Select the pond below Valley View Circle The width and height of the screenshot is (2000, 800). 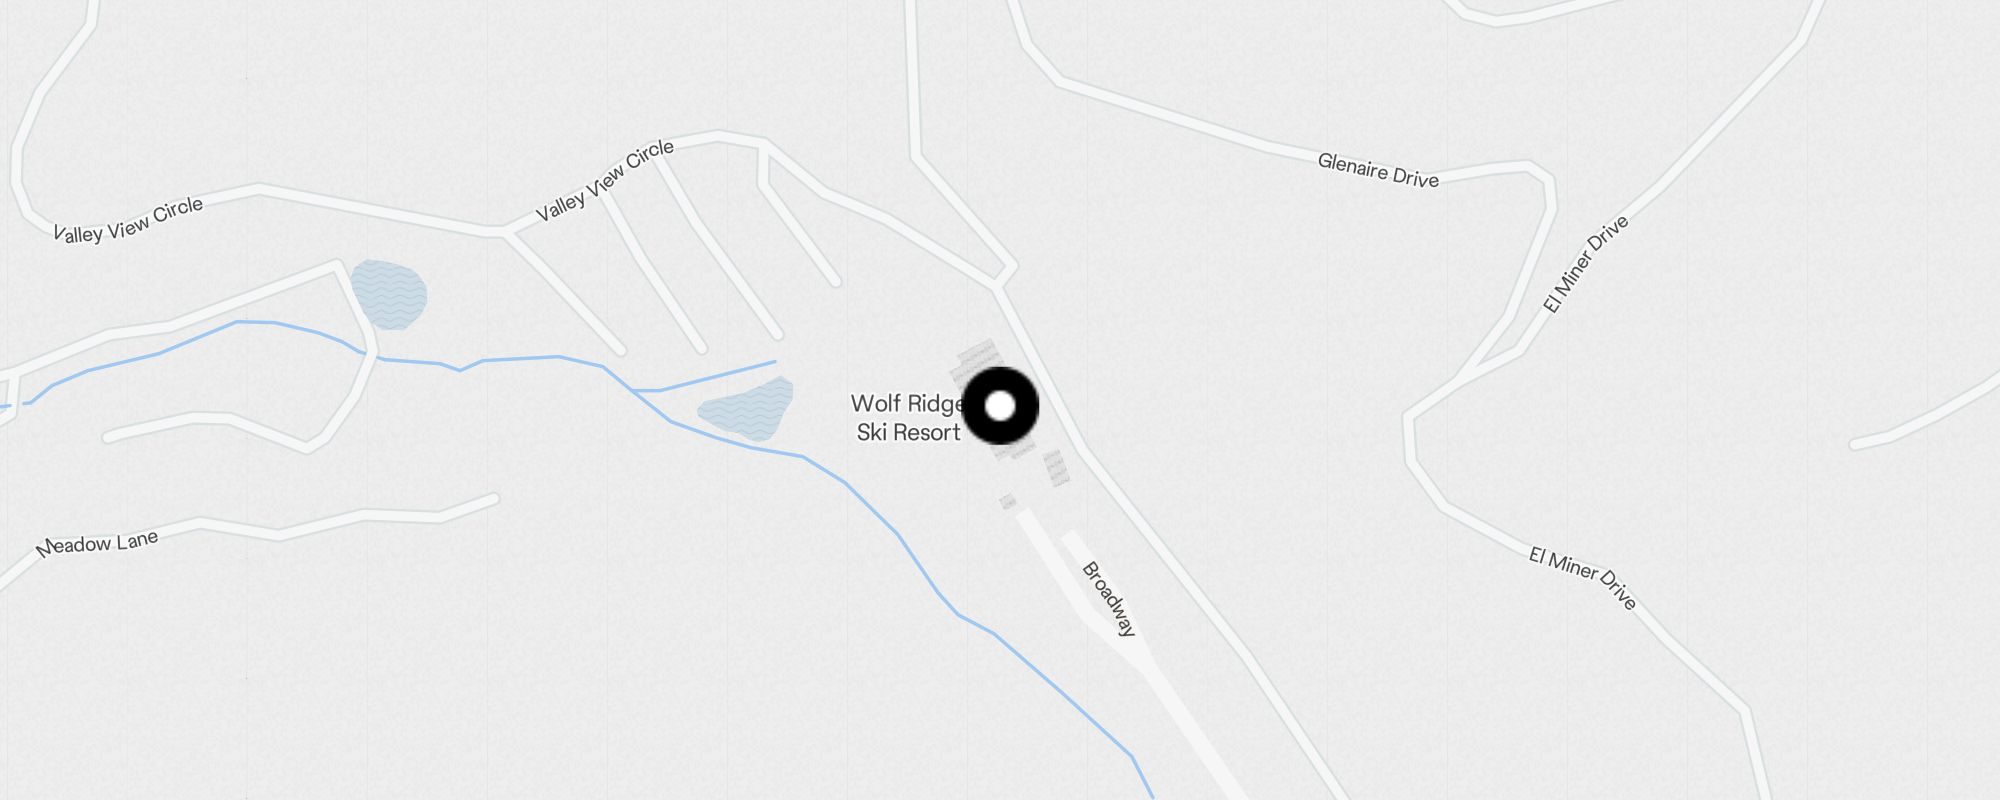point(389,294)
